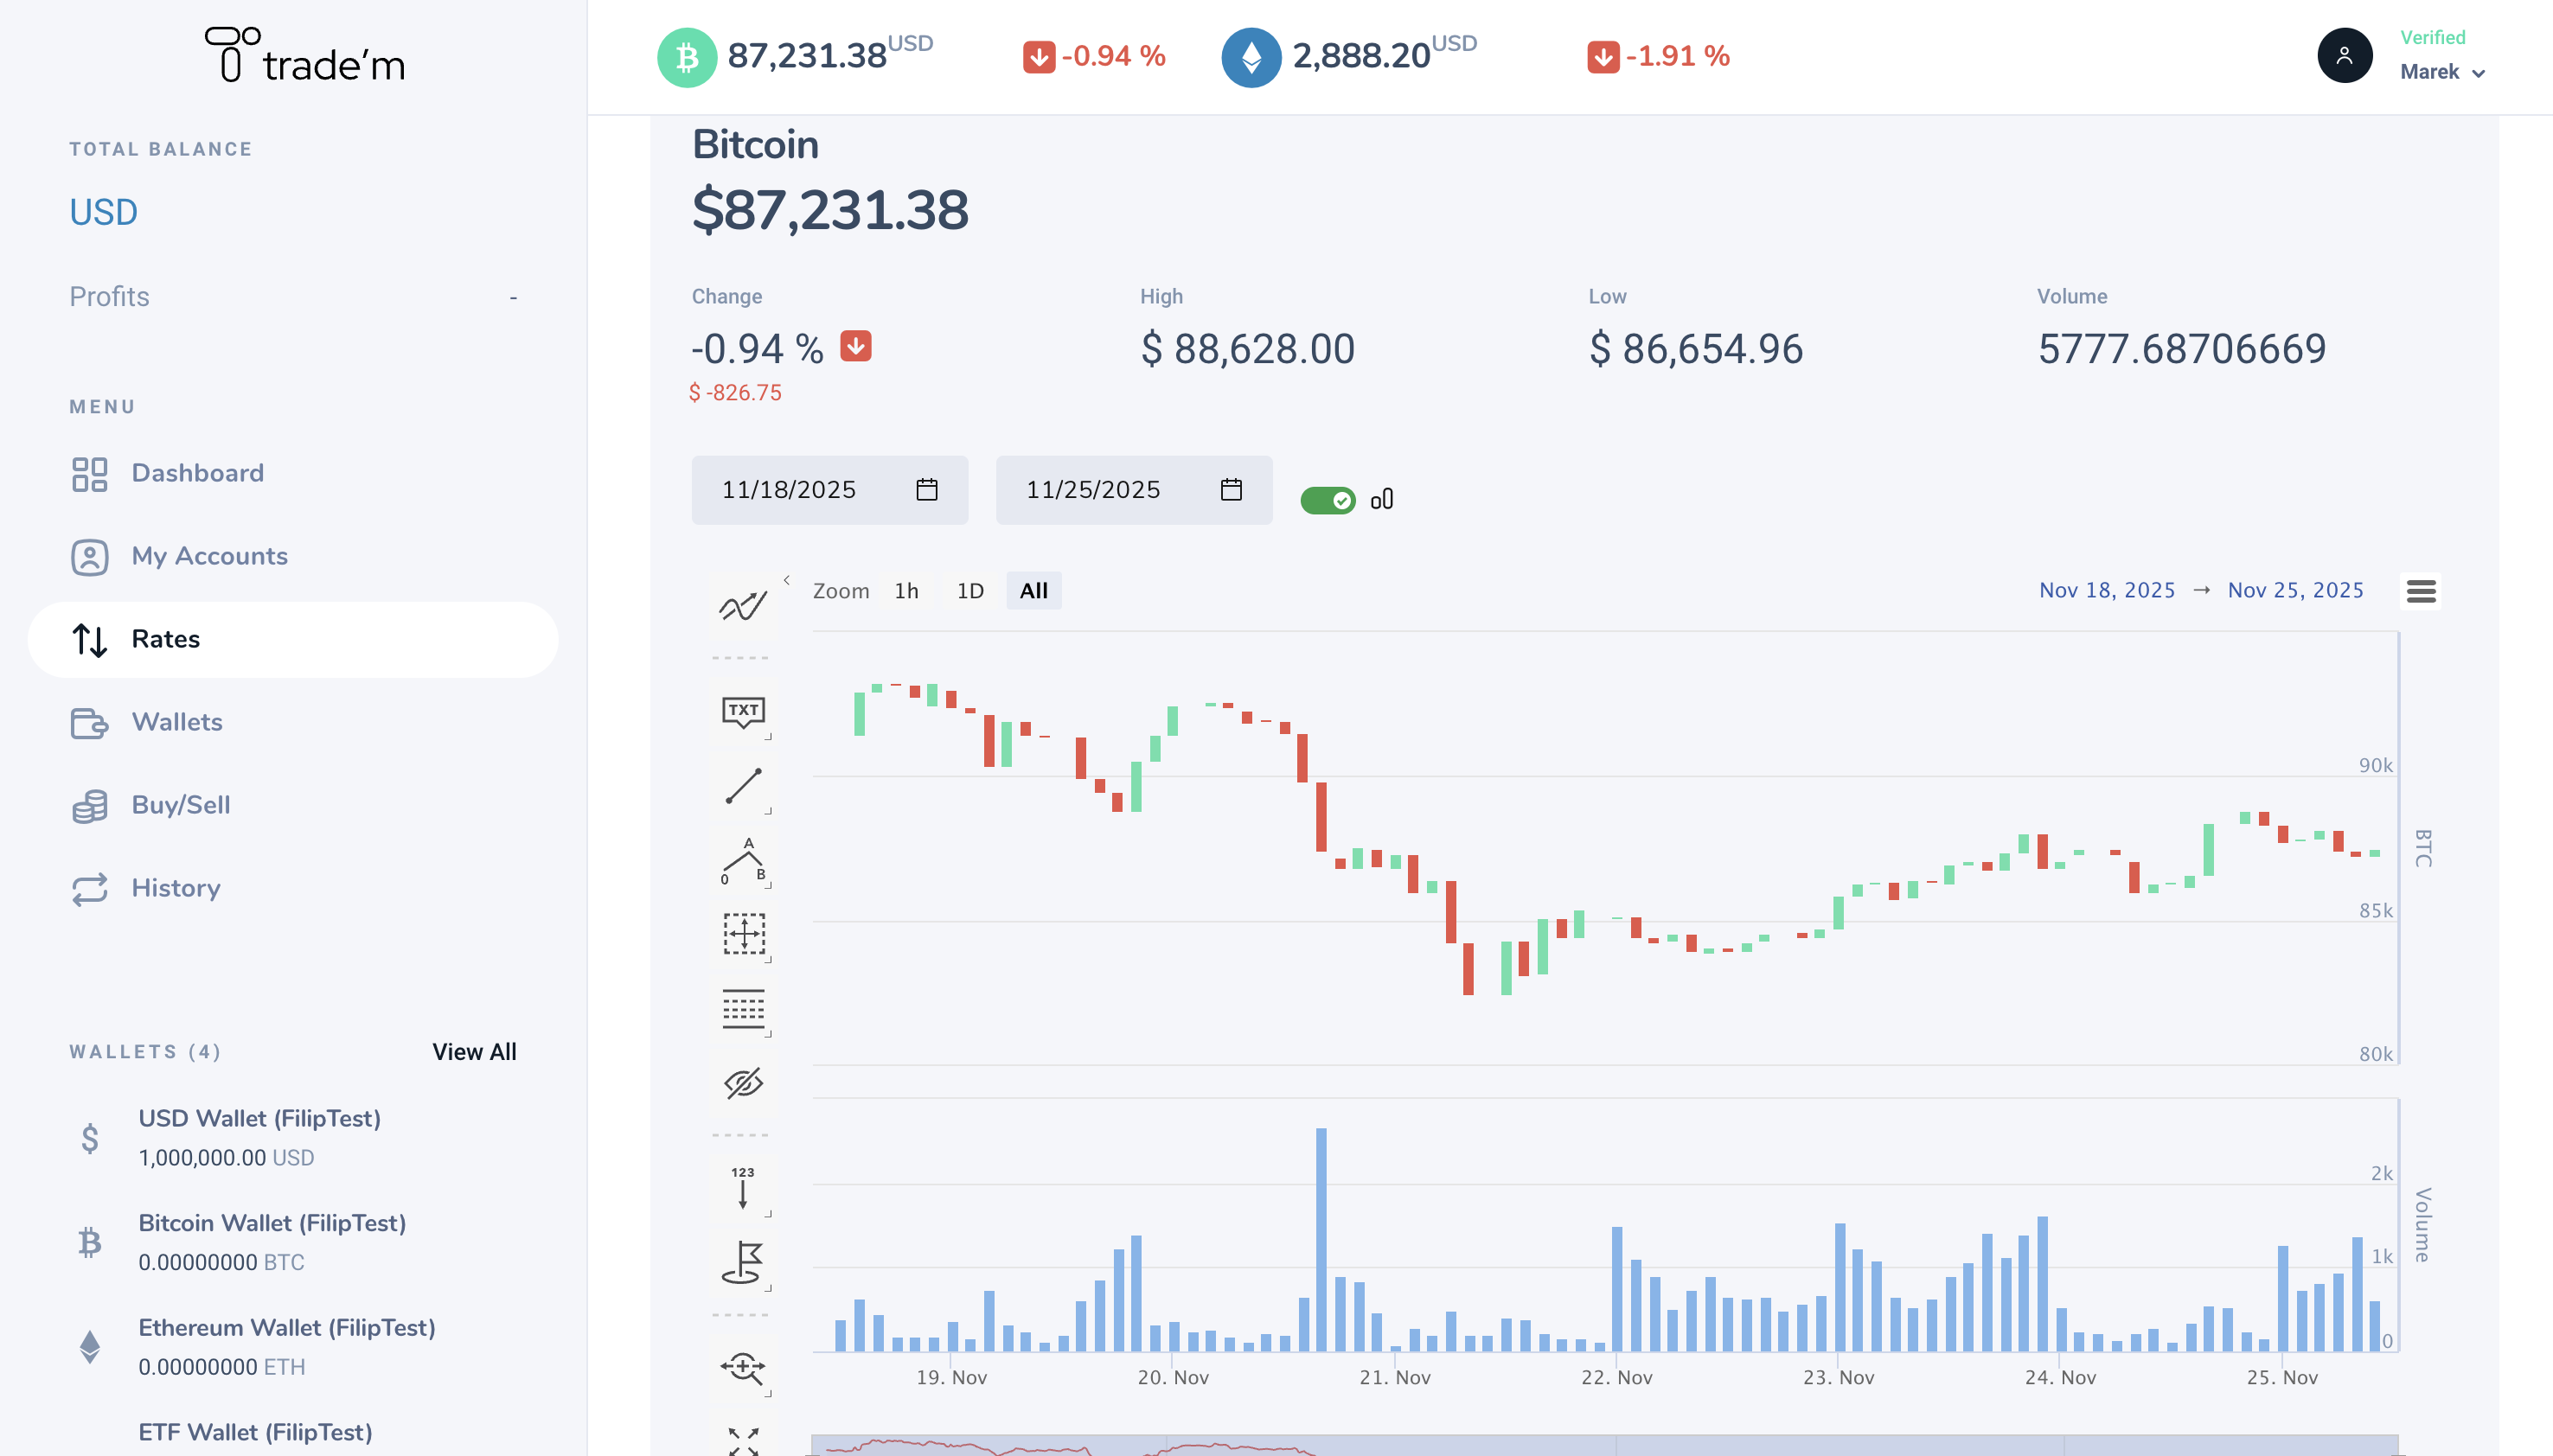Select the trend line drawing tool

tap(743, 786)
